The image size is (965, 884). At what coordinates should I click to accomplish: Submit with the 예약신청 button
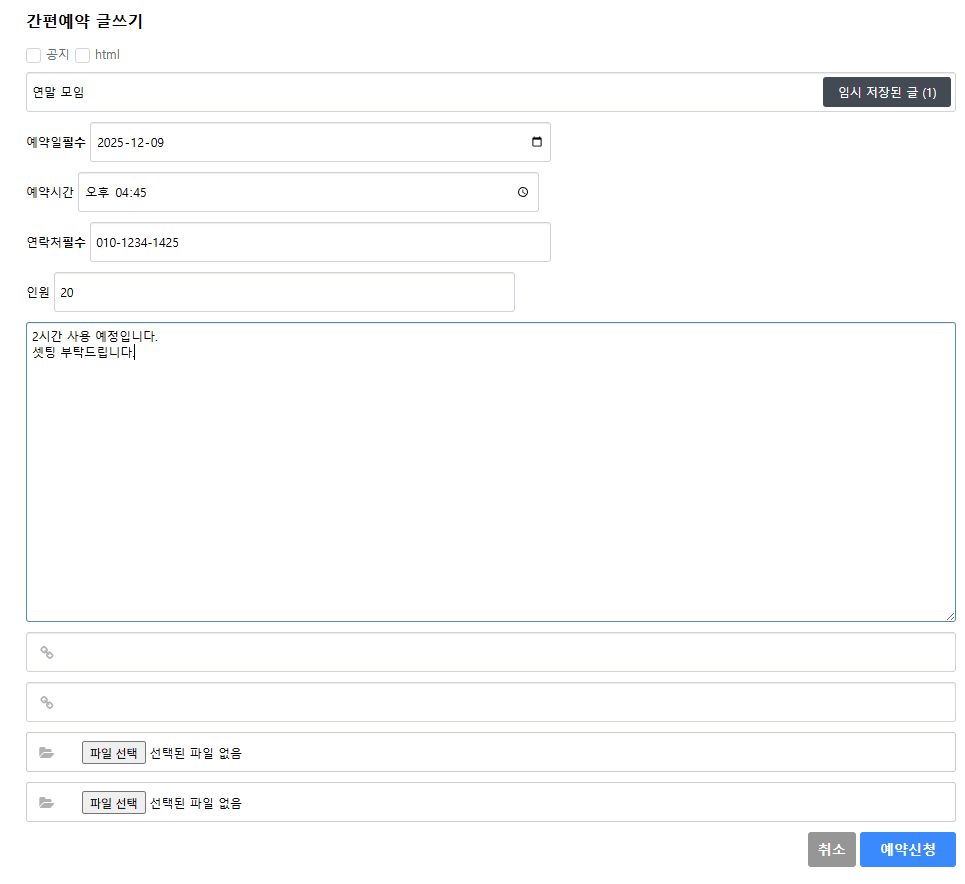point(907,850)
